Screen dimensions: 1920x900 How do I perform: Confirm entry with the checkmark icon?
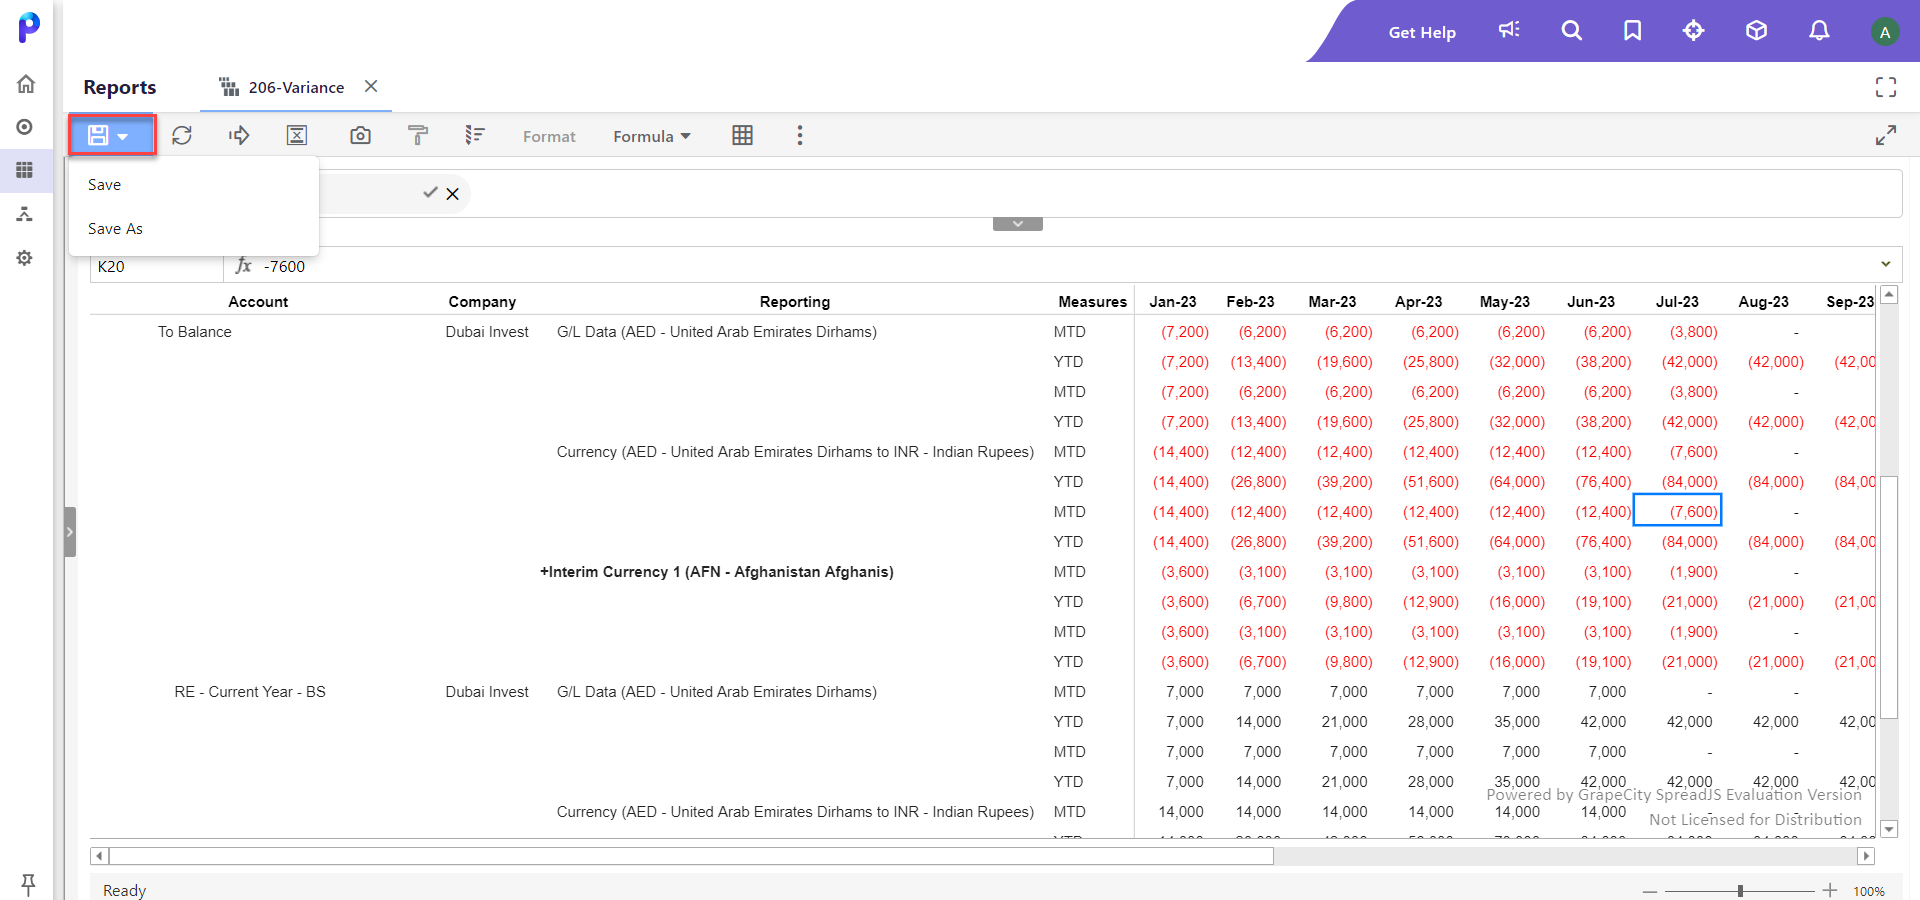pos(430,193)
